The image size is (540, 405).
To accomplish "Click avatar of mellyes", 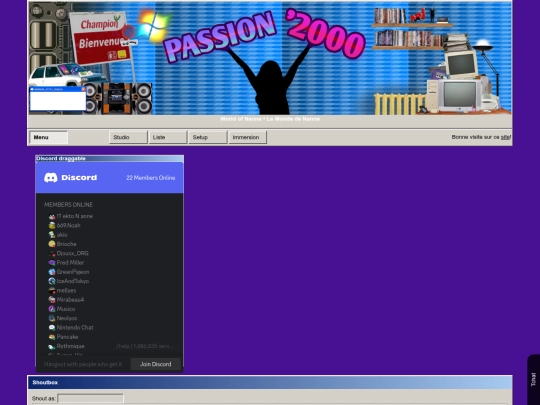I will click(x=52, y=291).
